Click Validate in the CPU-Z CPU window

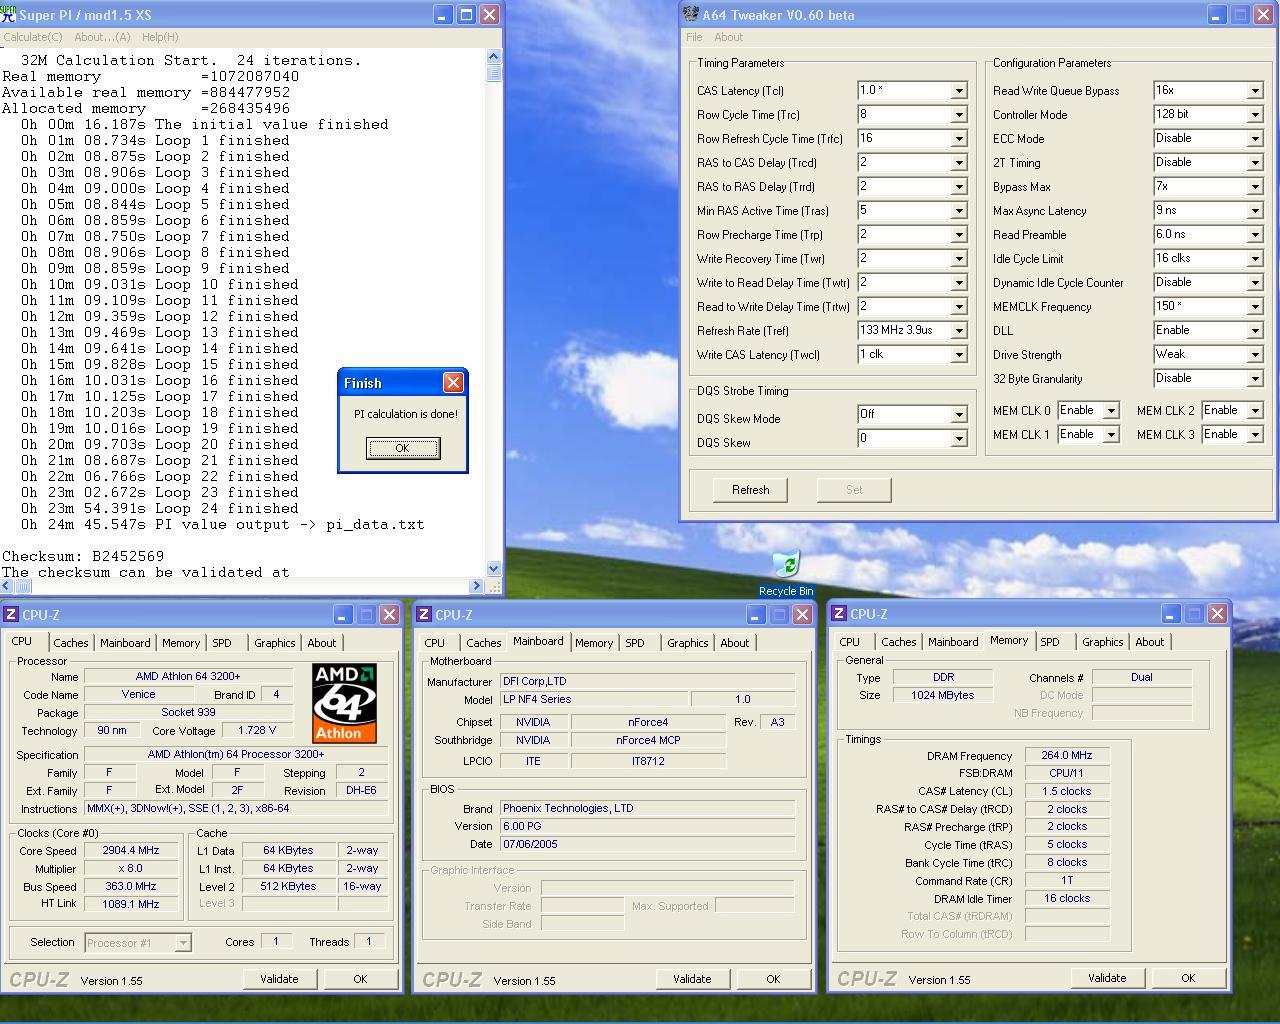pyautogui.click(x=279, y=979)
